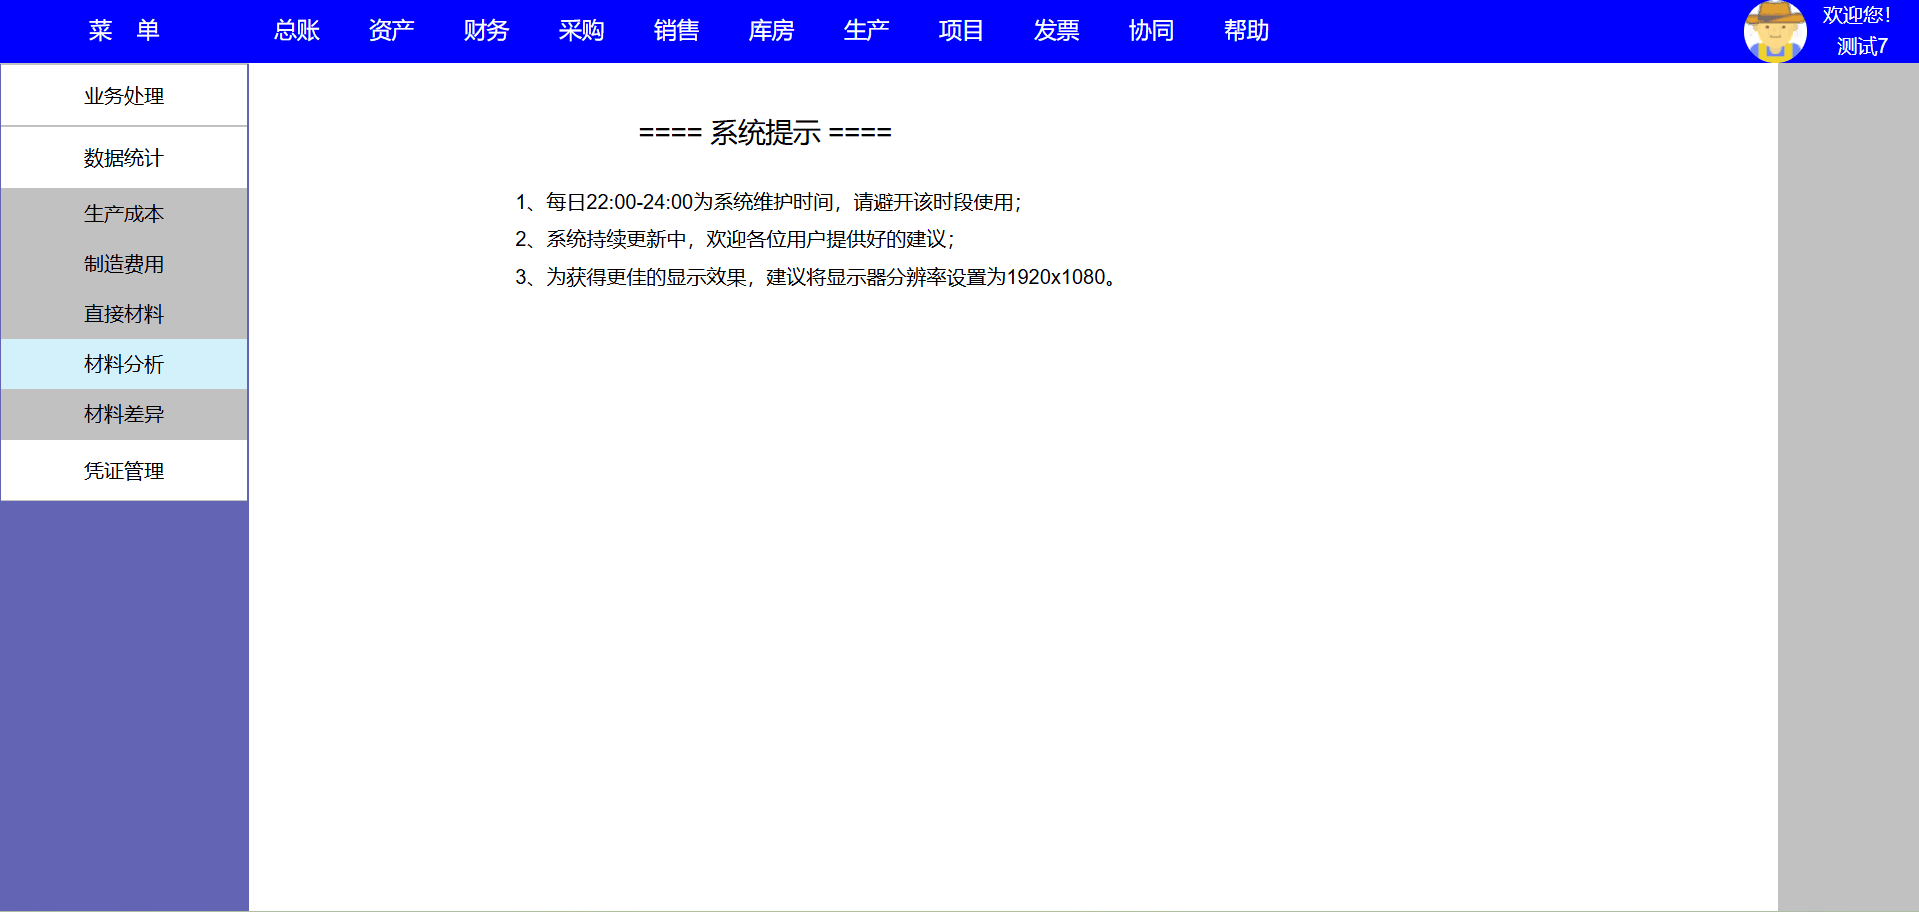
Task: Expand the 凭证管理 sidebar section
Action: pos(124,471)
